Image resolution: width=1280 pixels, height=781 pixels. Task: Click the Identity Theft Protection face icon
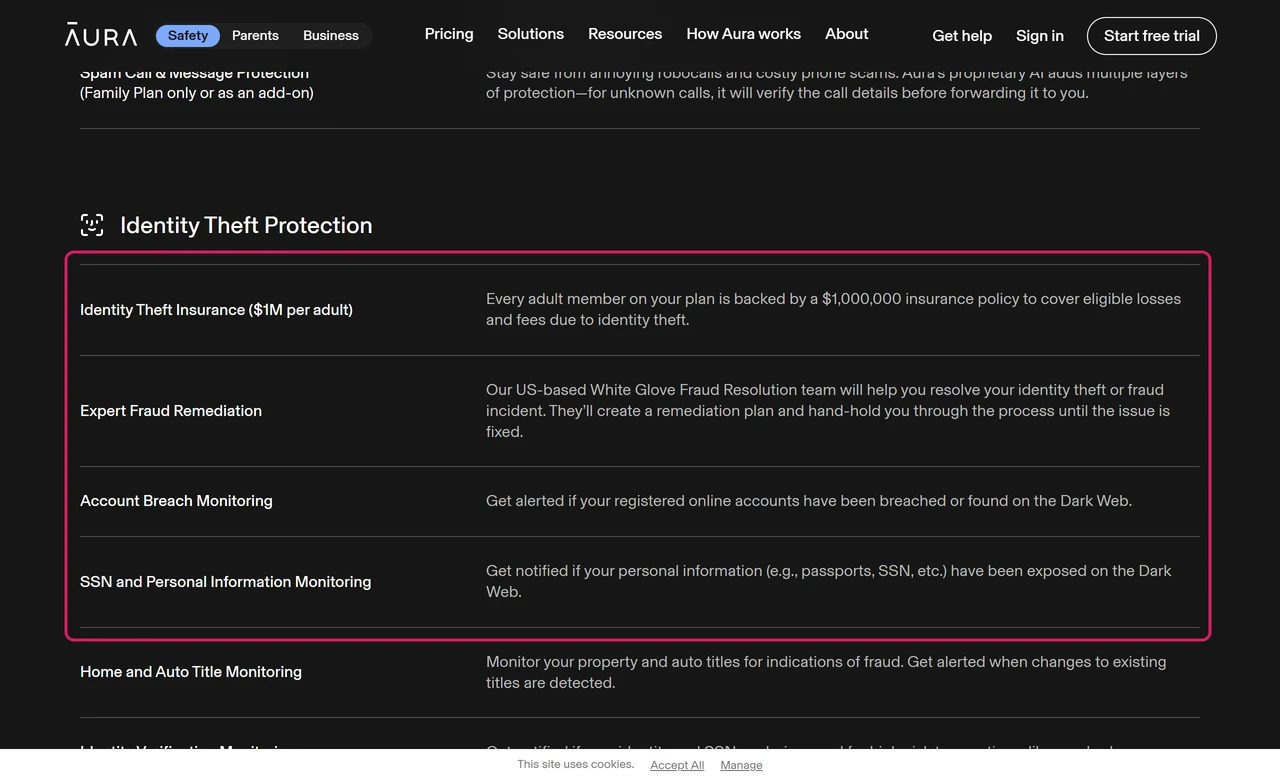[x=92, y=225]
